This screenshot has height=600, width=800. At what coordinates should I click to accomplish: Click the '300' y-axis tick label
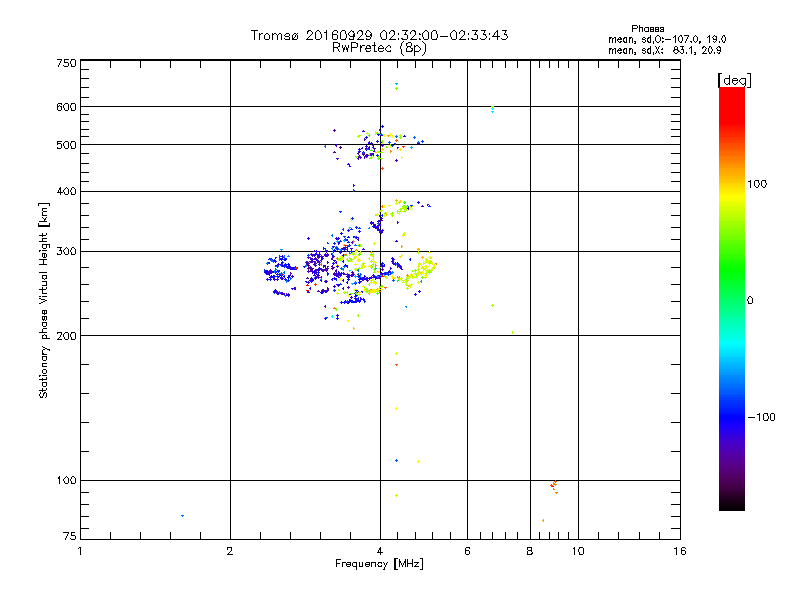click(66, 251)
